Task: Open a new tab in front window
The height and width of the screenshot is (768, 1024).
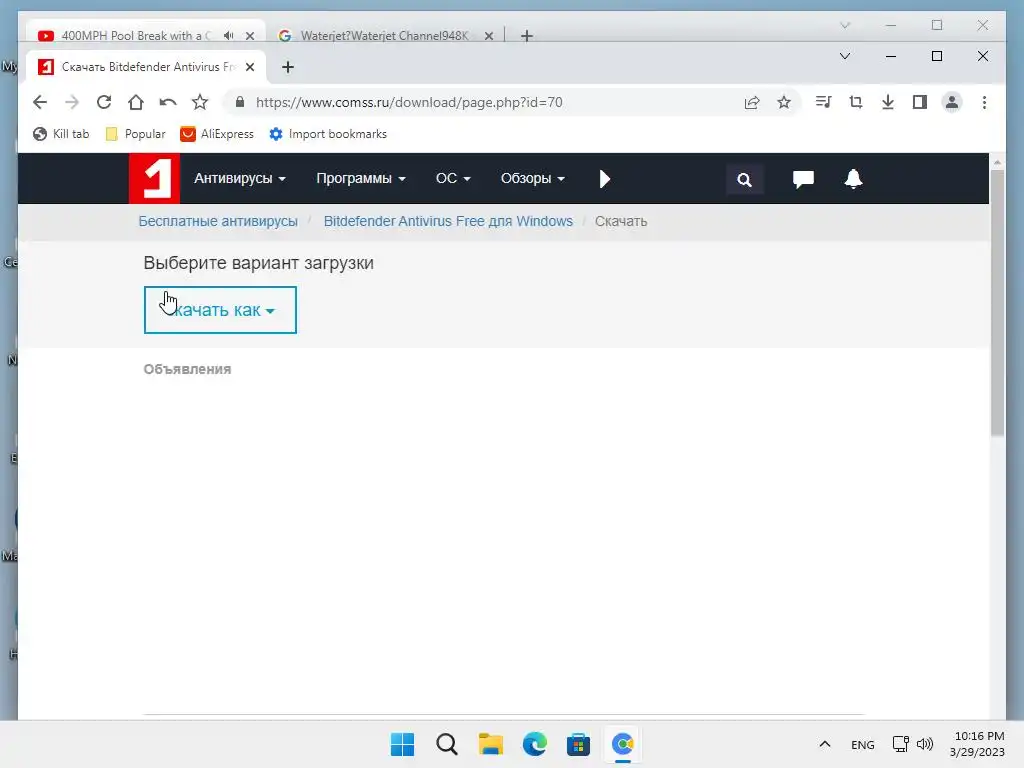Action: tap(288, 67)
